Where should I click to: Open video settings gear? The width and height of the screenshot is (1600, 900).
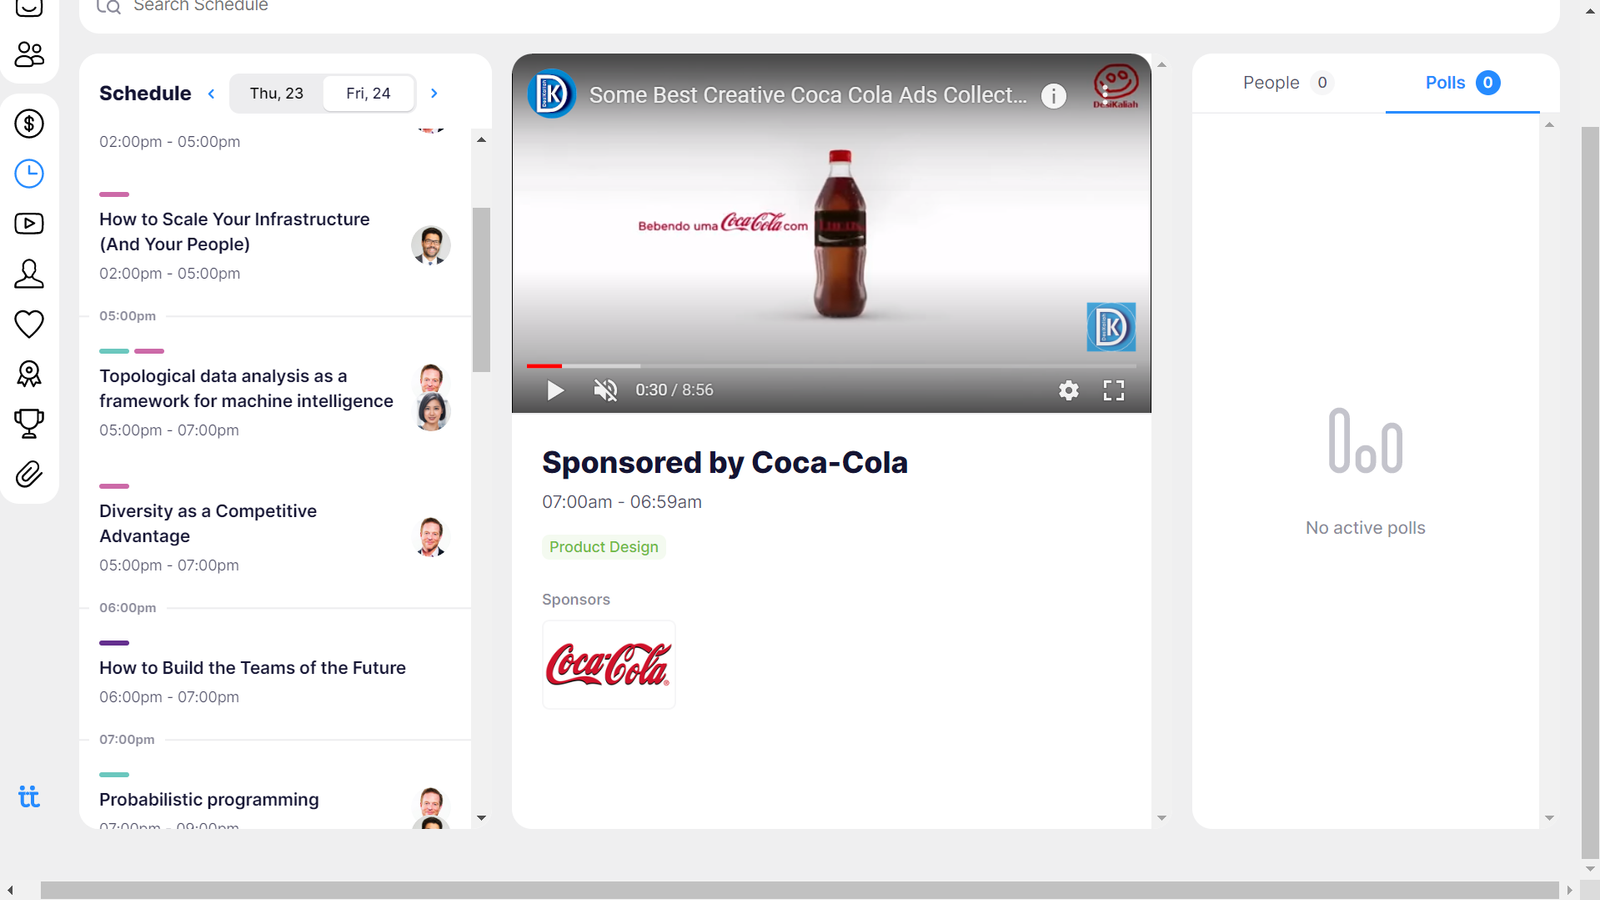coord(1069,390)
